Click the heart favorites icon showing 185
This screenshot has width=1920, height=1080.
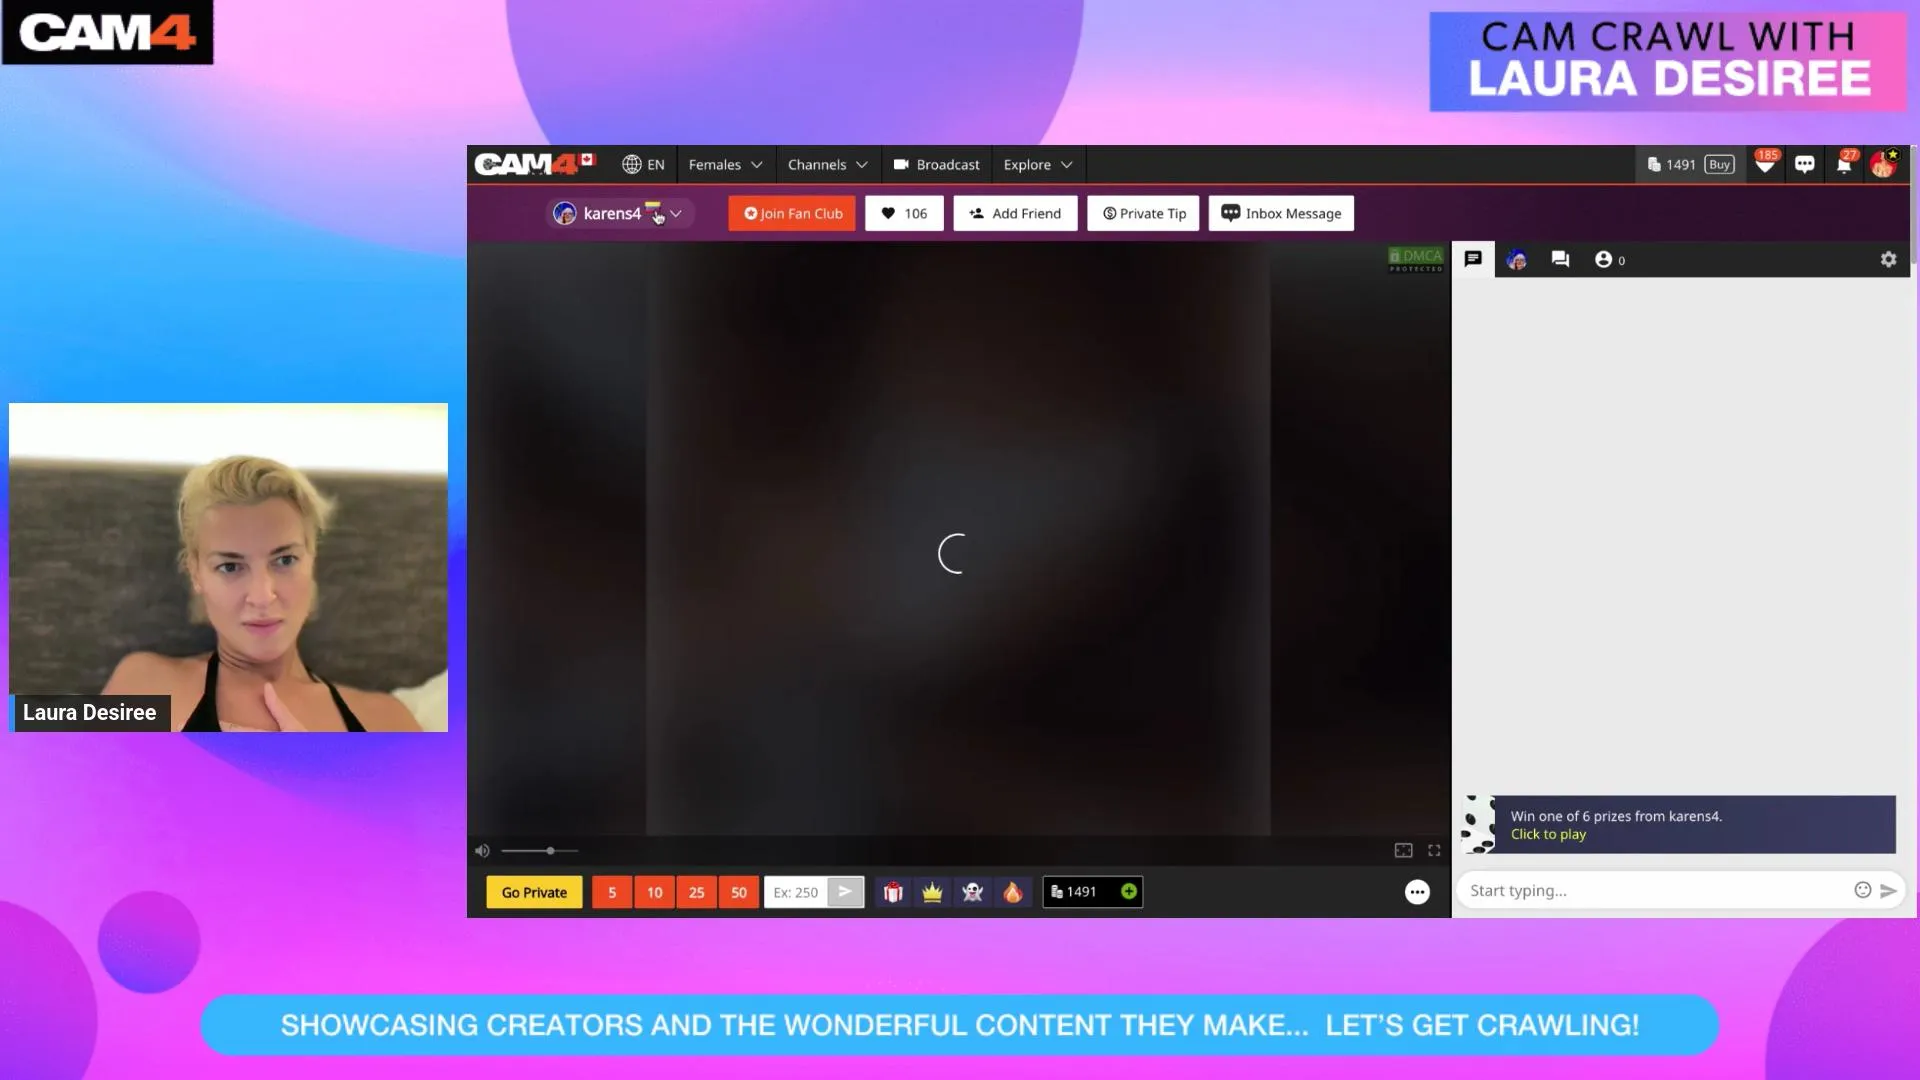pyautogui.click(x=1765, y=164)
